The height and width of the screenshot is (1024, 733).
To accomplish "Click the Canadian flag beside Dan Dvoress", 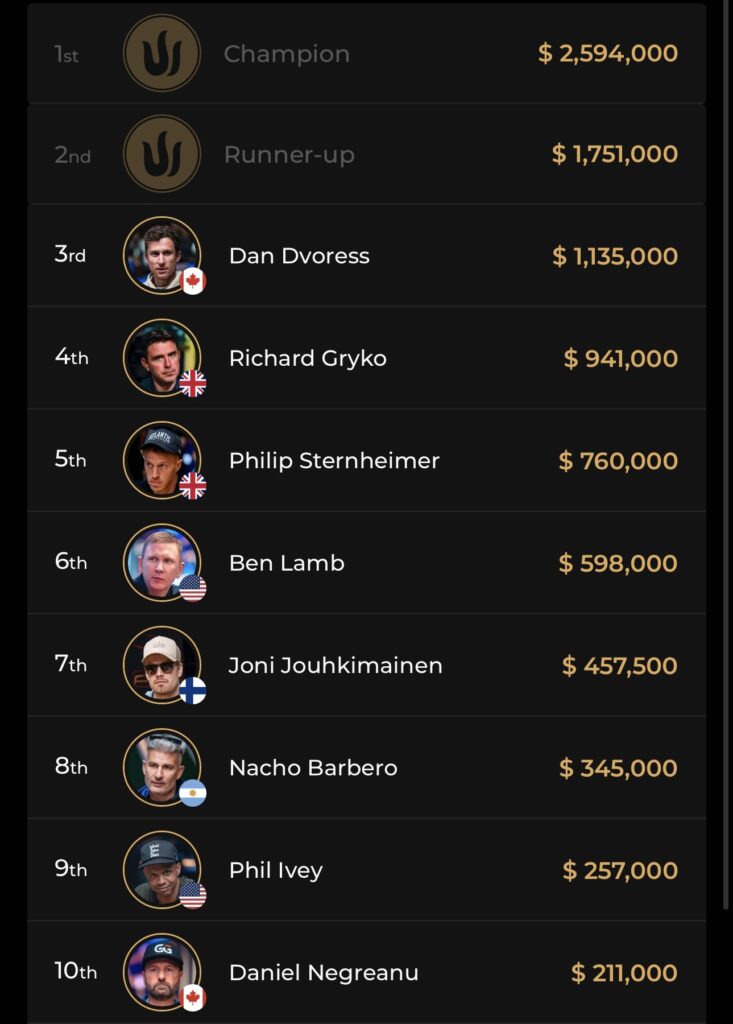I will pos(193,281).
